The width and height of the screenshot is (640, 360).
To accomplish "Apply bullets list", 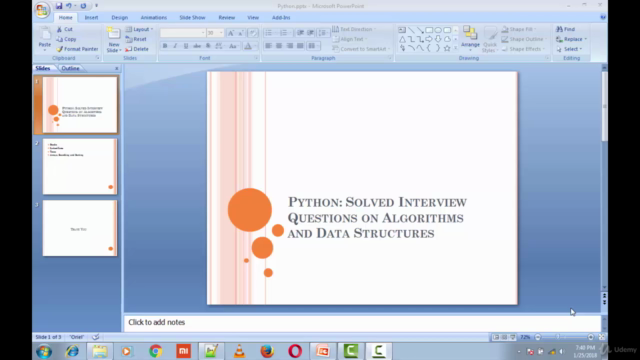I will [x=268, y=33].
